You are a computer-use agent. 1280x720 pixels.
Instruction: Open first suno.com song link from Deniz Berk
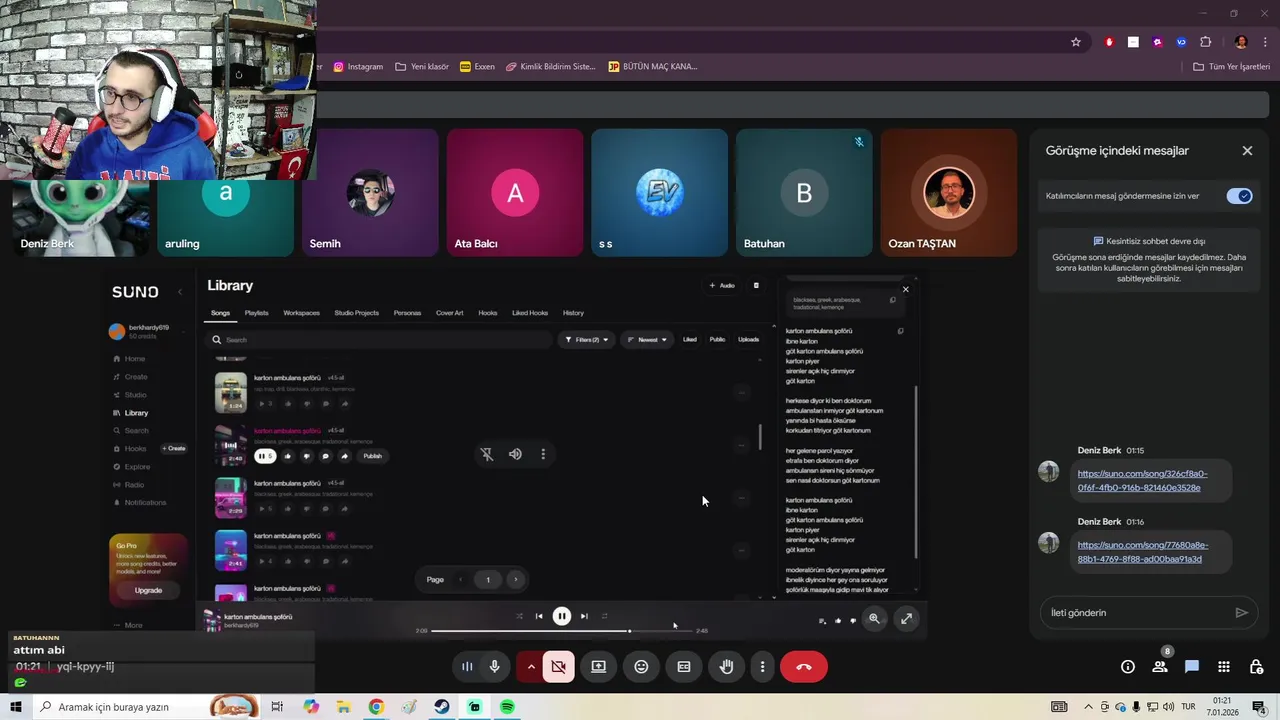tap(1142, 481)
